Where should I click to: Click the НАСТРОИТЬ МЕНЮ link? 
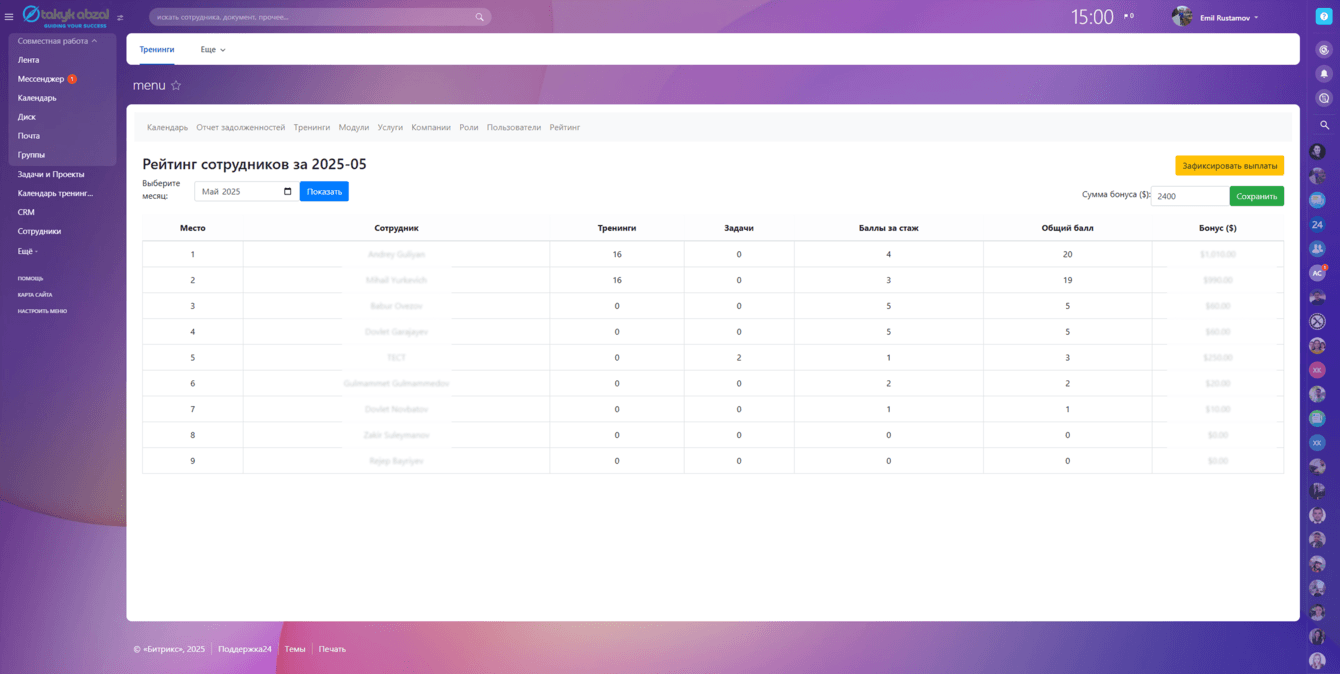(x=42, y=311)
